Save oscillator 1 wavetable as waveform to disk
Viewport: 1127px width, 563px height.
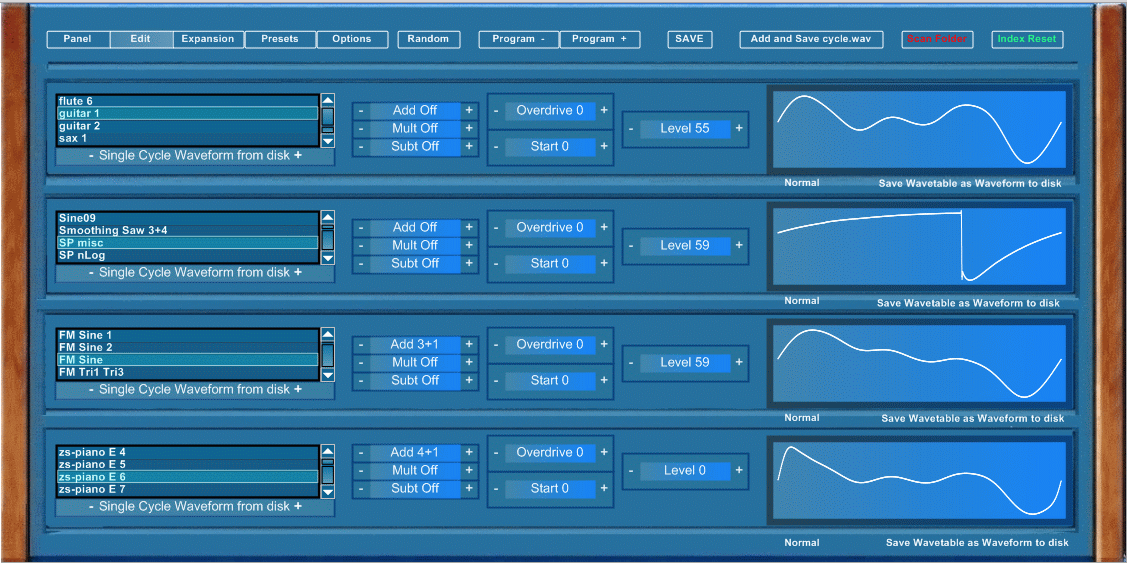(x=970, y=183)
